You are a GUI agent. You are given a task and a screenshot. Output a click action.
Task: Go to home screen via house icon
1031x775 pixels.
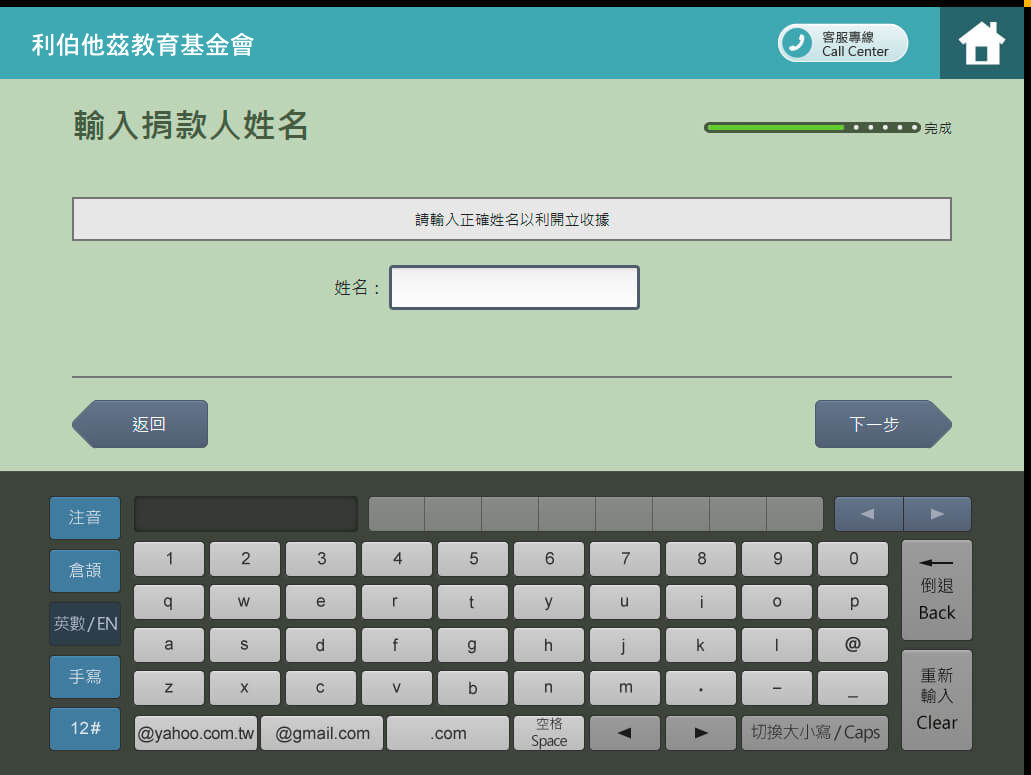point(980,43)
